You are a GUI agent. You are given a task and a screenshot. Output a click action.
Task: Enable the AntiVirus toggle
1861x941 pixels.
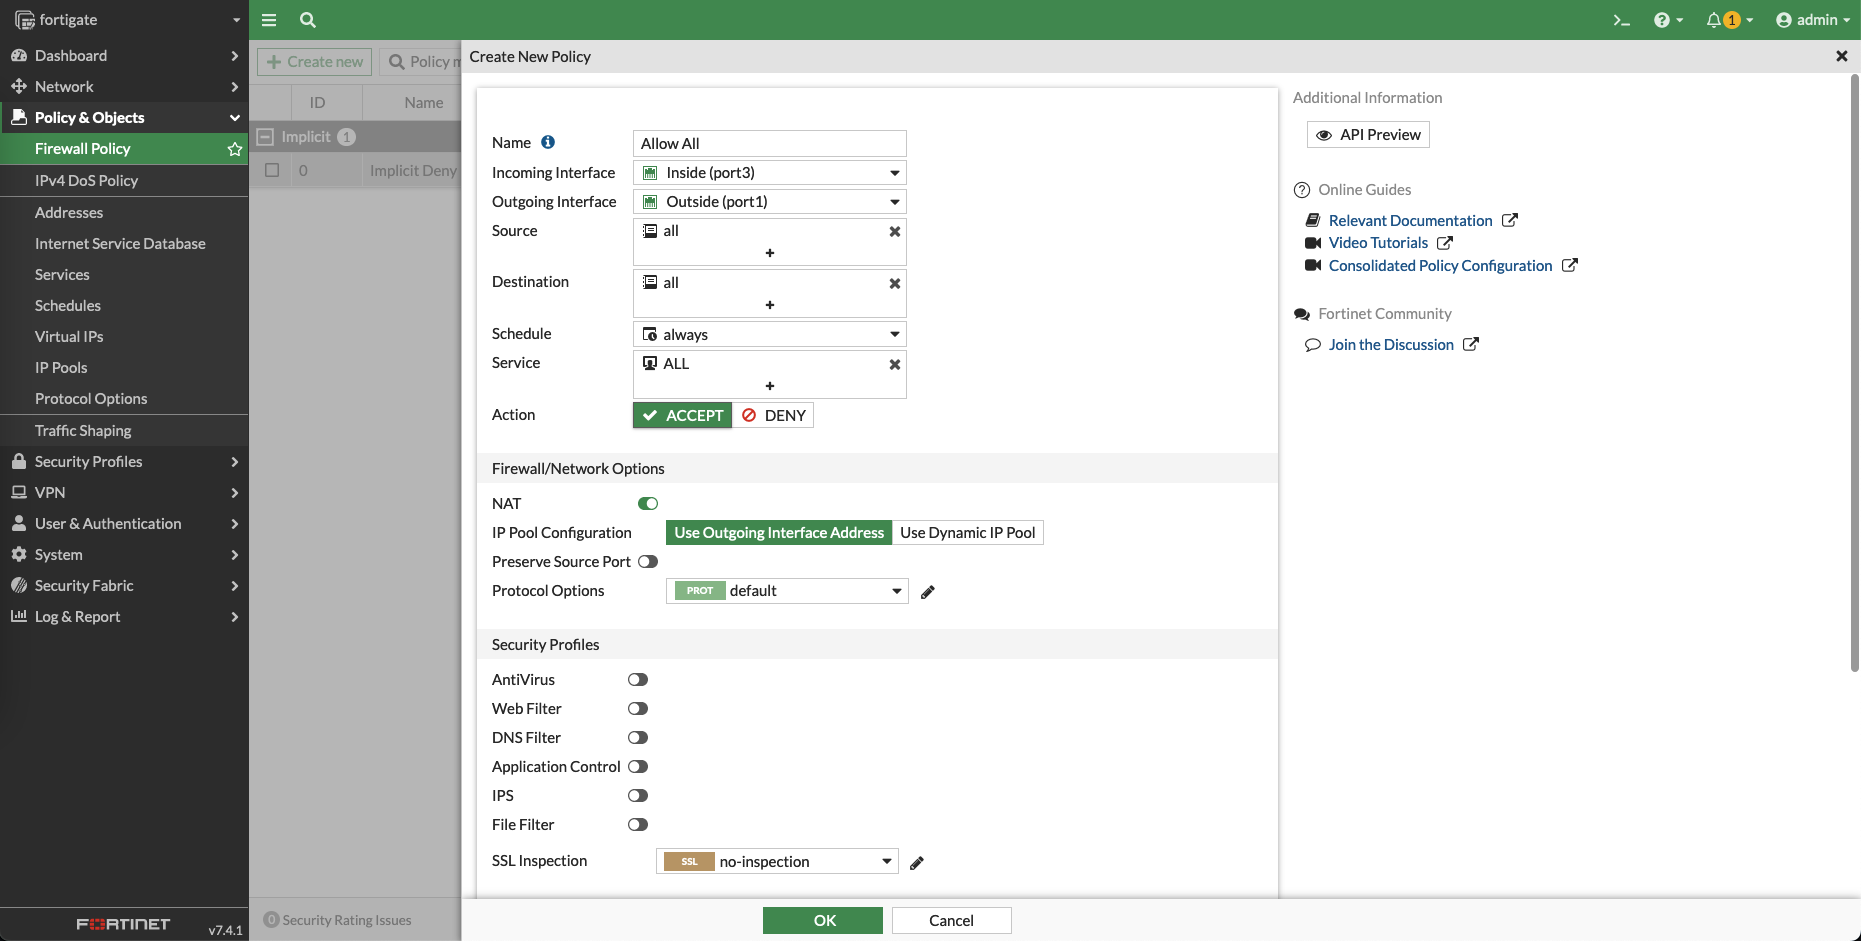coord(638,680)
